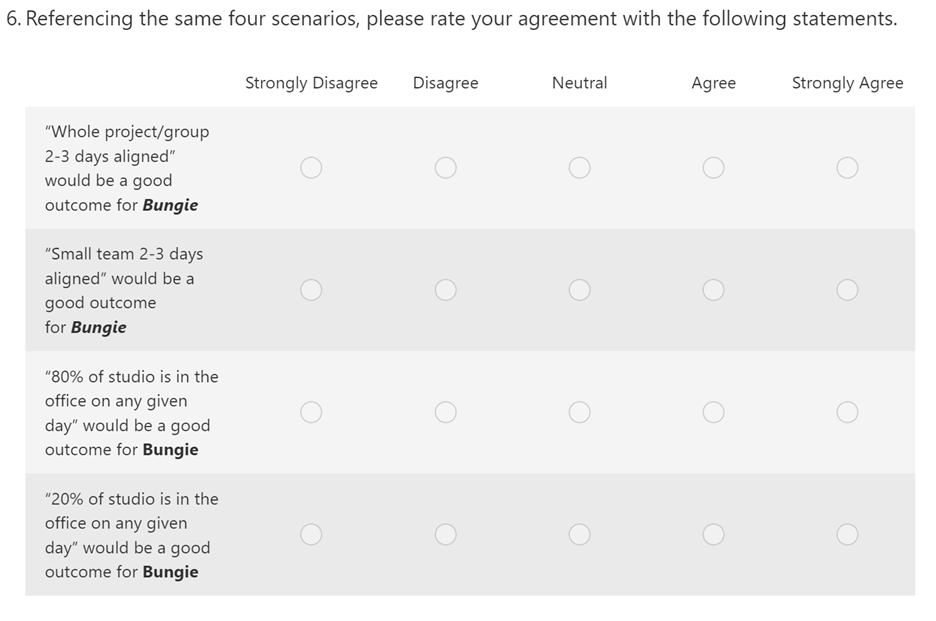This screenshot has height=621, width=936.
Task: Select Agree for 80% of studio statement
Action: (x=713, y=412)
